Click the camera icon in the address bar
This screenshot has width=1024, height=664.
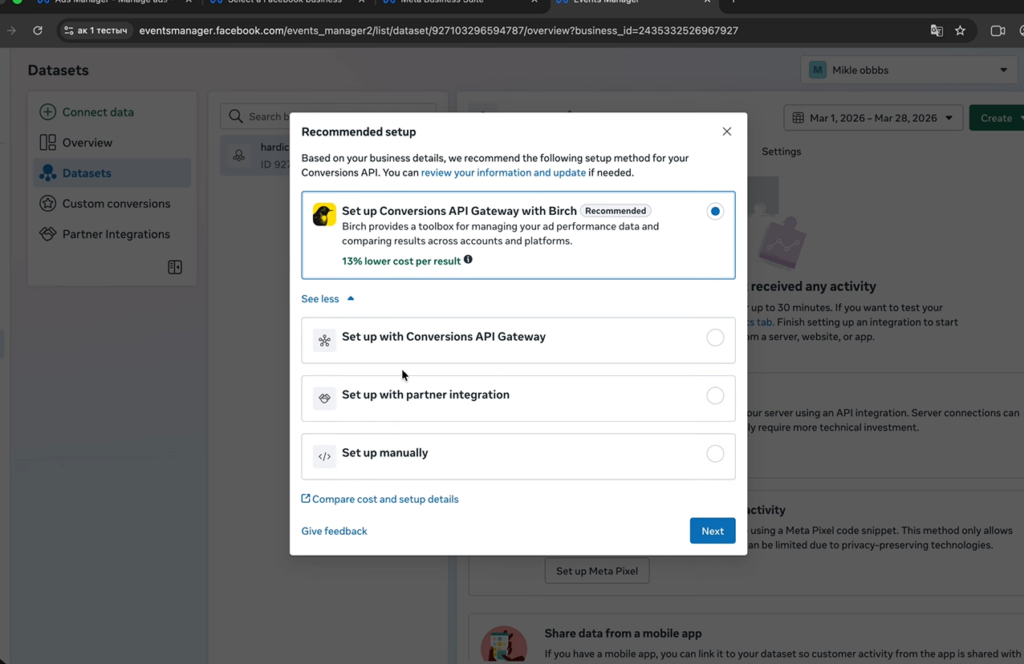[997, 31]
